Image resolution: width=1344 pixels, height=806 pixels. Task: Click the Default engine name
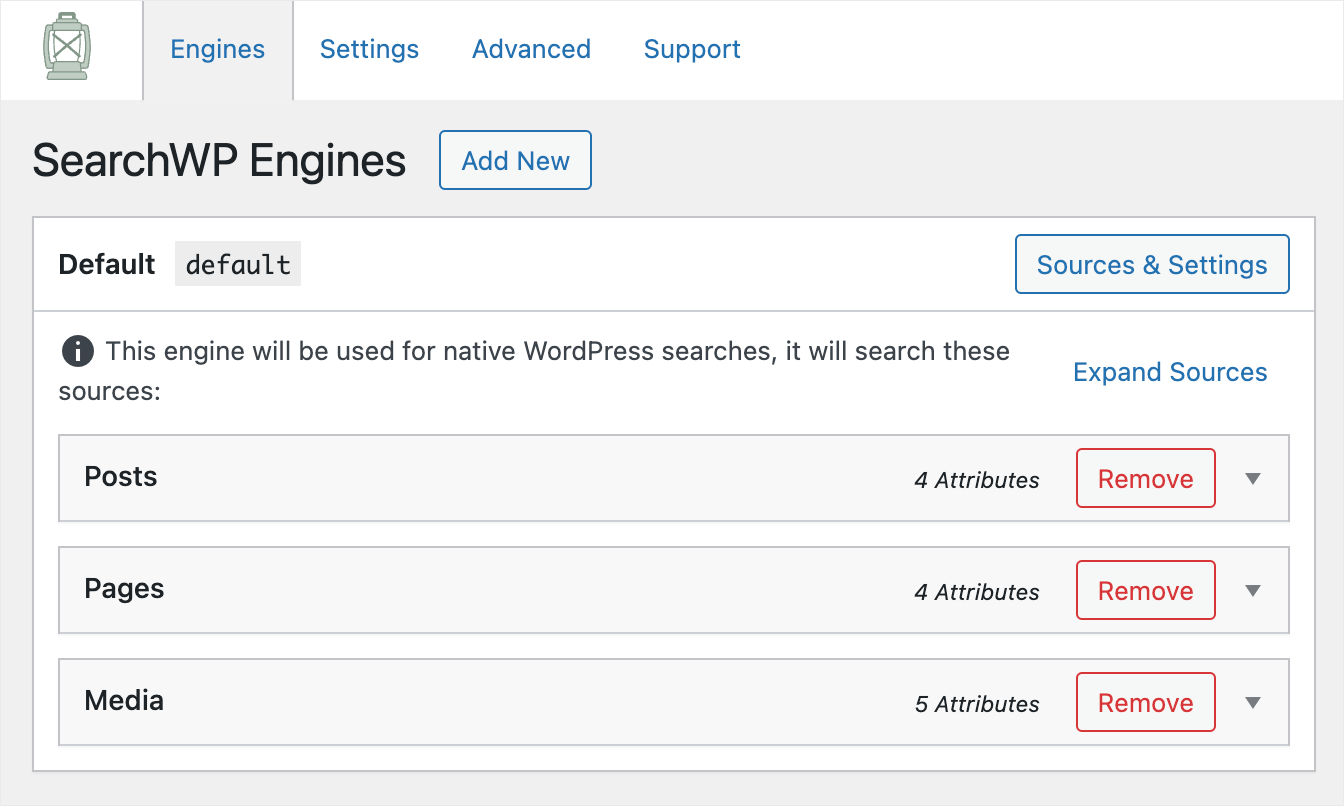pos(107,264)
